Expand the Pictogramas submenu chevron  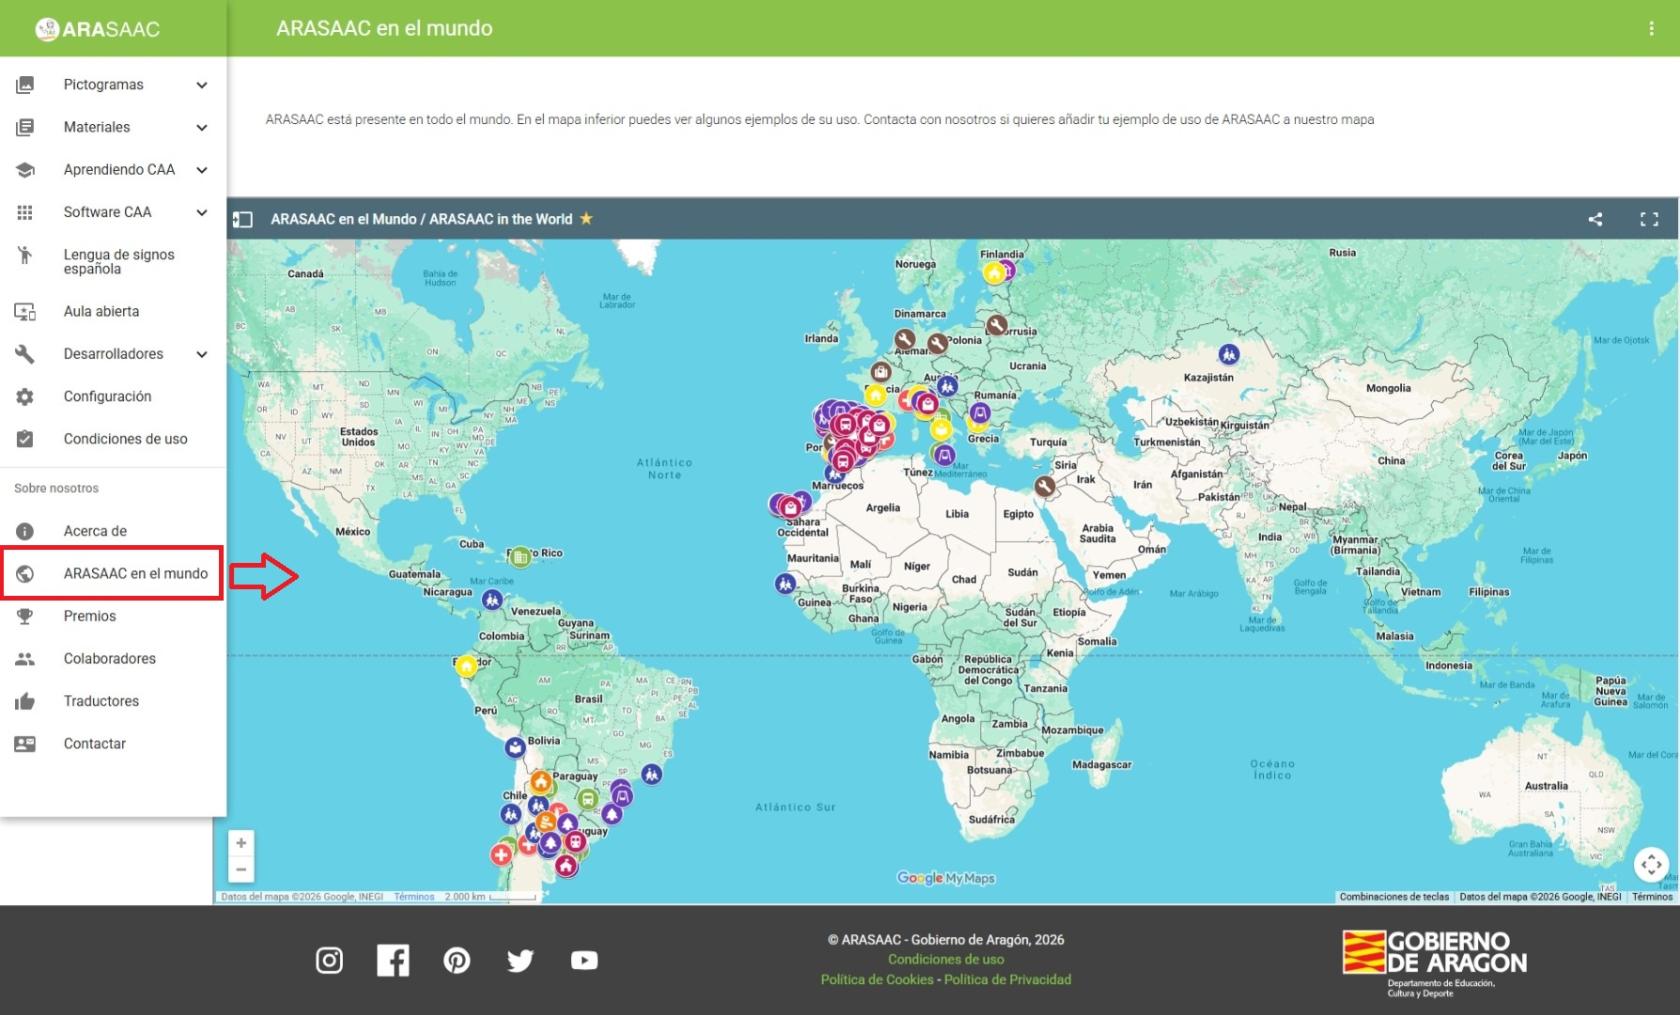pos(202,85)
